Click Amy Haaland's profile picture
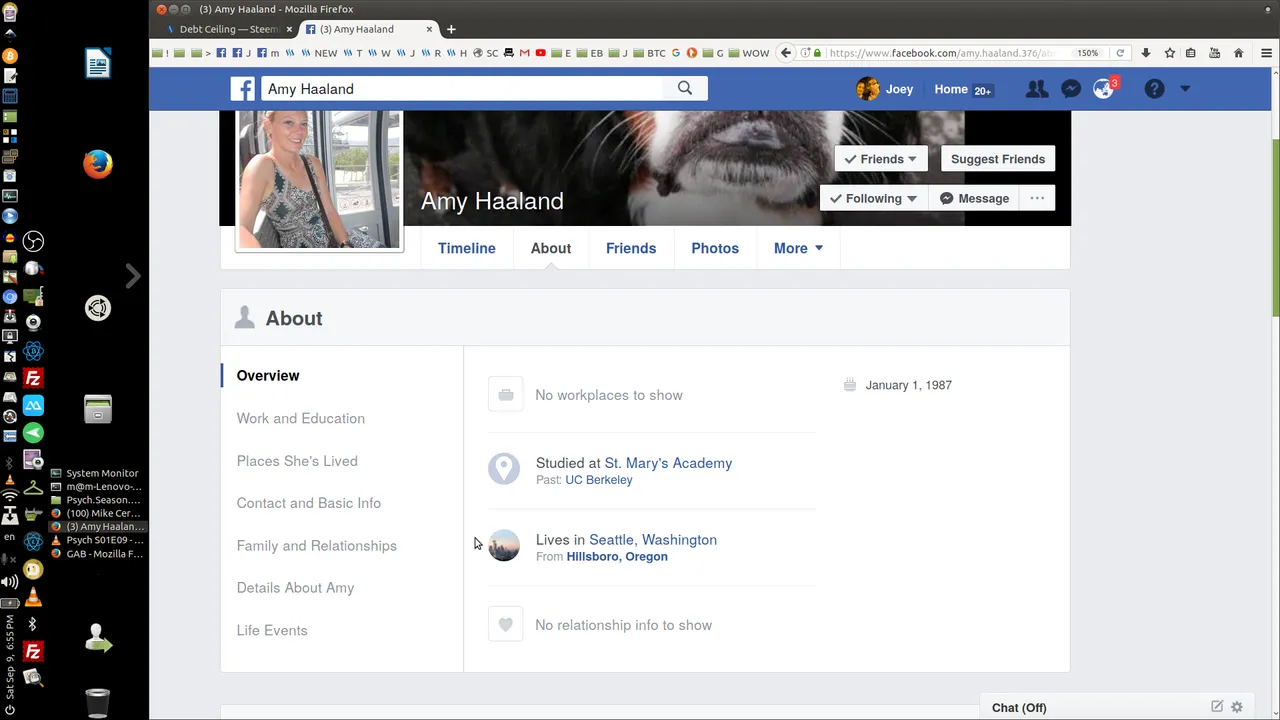Screen dimensions: 1280x720 tap(319, 180)
